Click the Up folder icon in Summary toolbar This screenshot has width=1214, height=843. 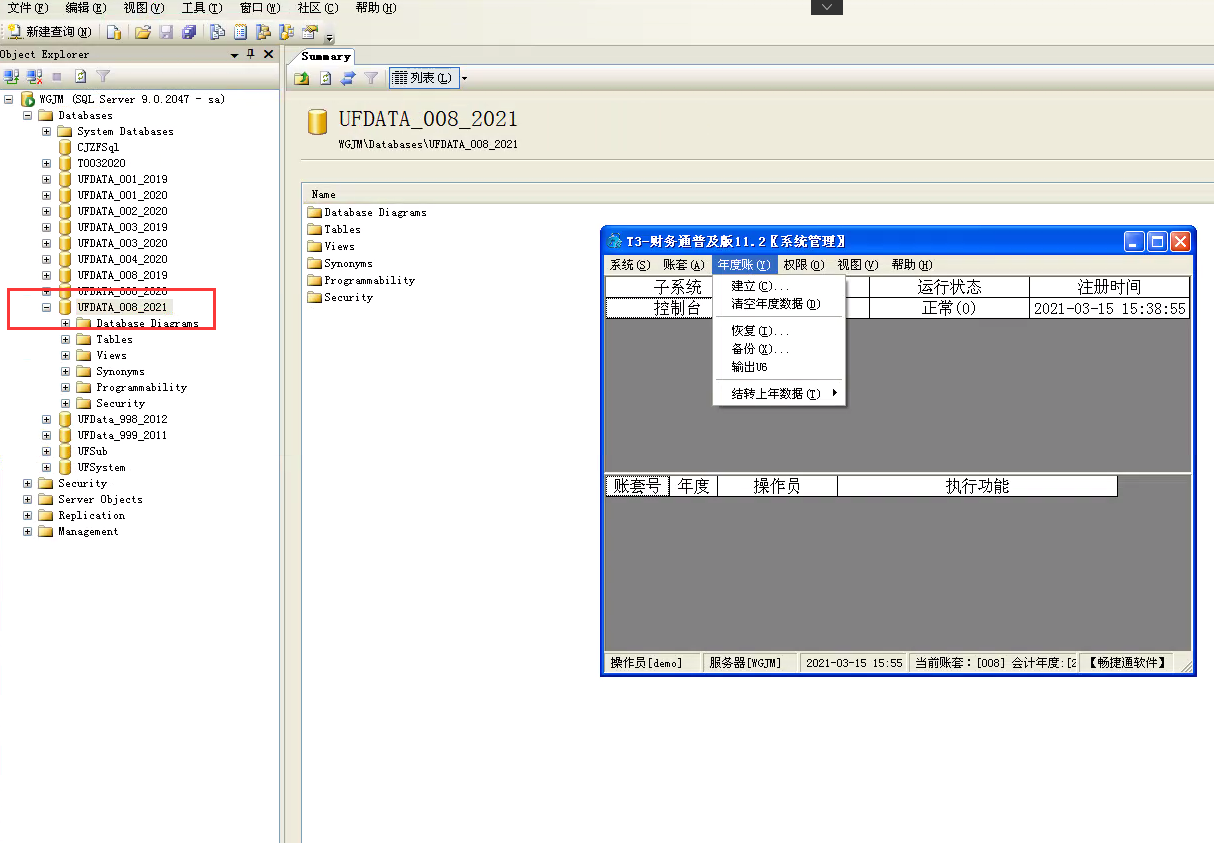tap(301, 78)
